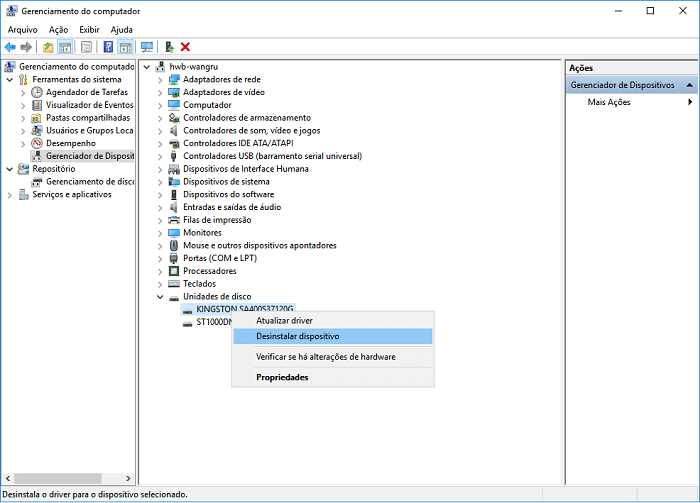This screenshot has width=700, height=503.
Task: Collapse the Repositório tree node
Action: (x=9, y=169)
